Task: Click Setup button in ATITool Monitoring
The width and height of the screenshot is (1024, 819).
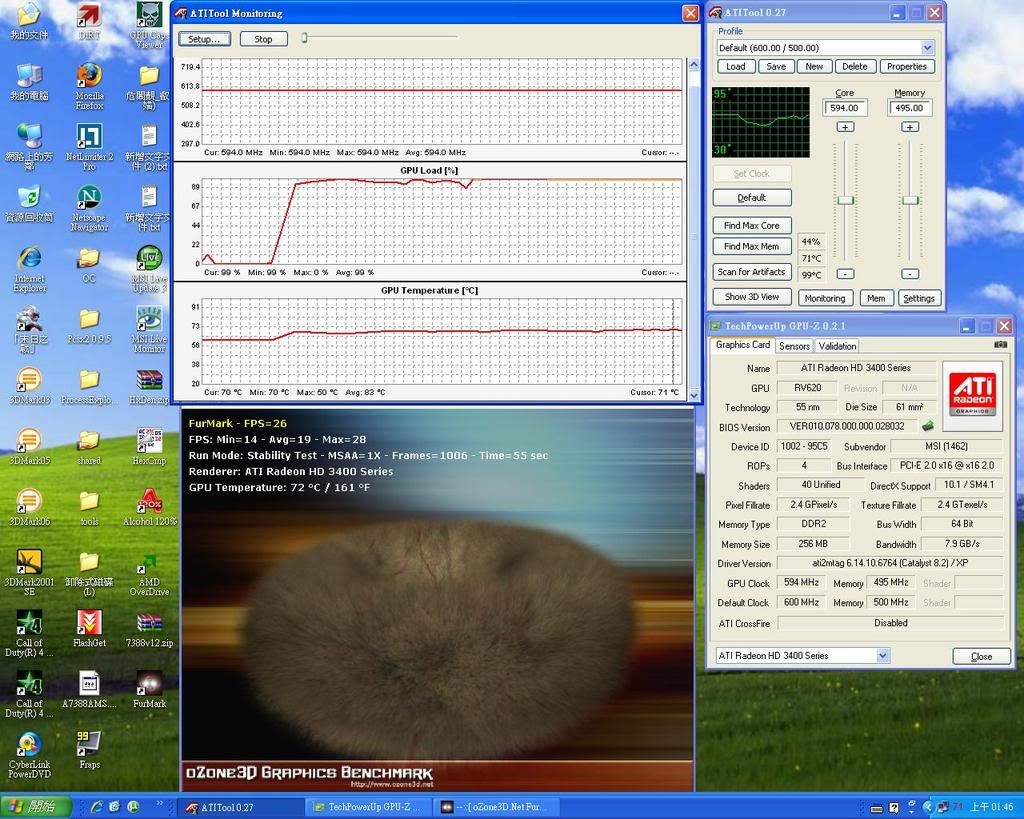Action: [204, 39]
